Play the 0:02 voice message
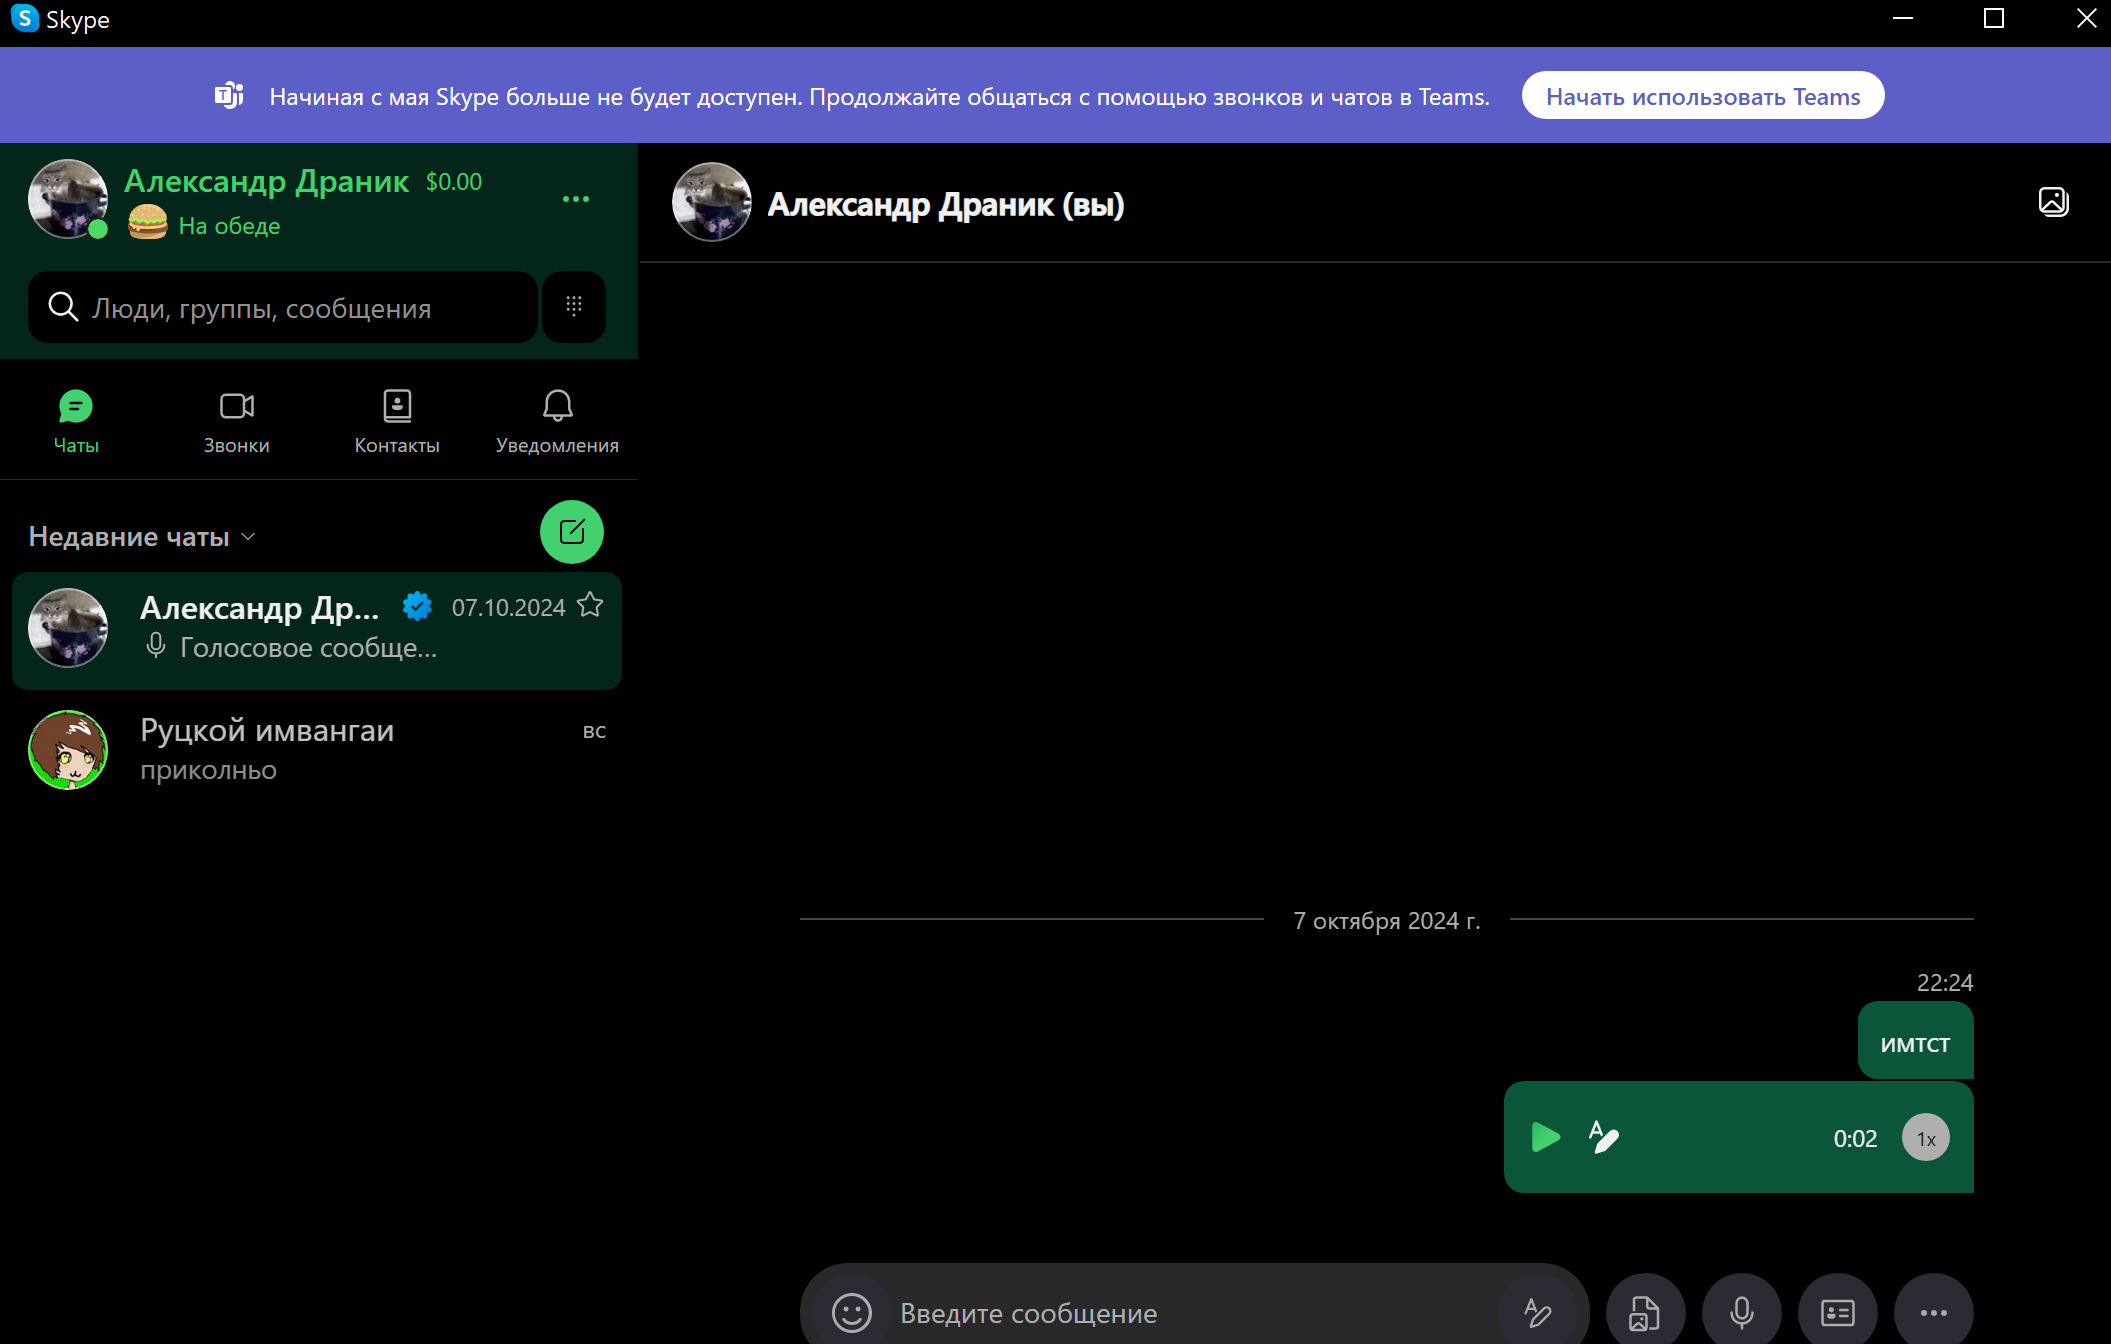 (1546, 1137)
